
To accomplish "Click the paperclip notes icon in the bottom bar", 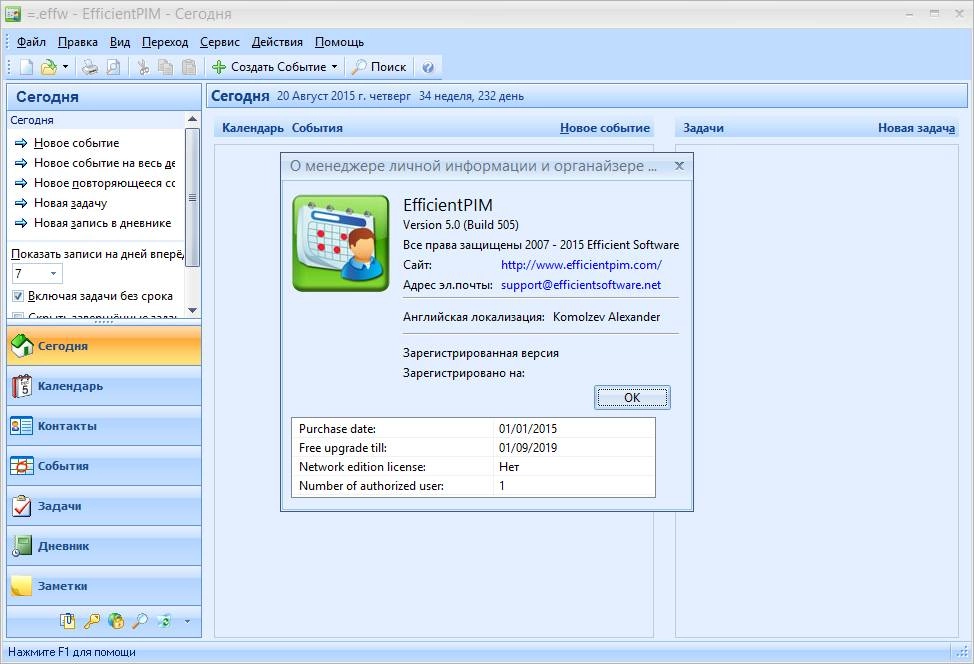I will point(68,621).
